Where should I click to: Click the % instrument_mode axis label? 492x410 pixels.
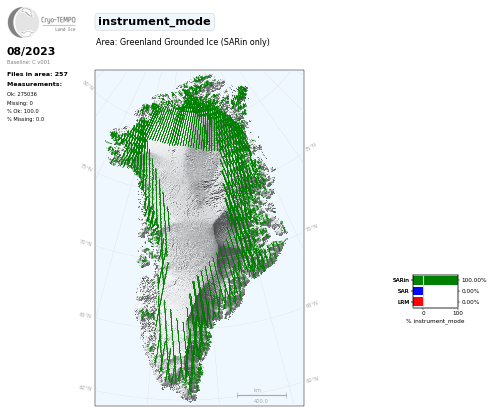coord(435,321)
